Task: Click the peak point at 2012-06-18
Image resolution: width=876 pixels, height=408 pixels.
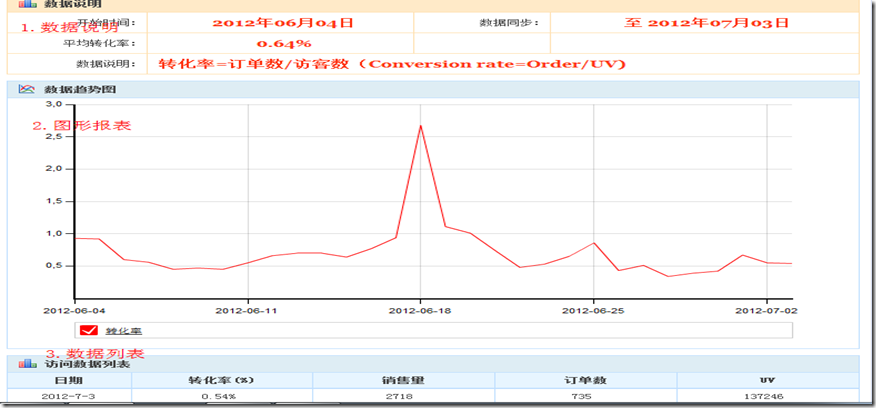Action: [x=420, y=126]
